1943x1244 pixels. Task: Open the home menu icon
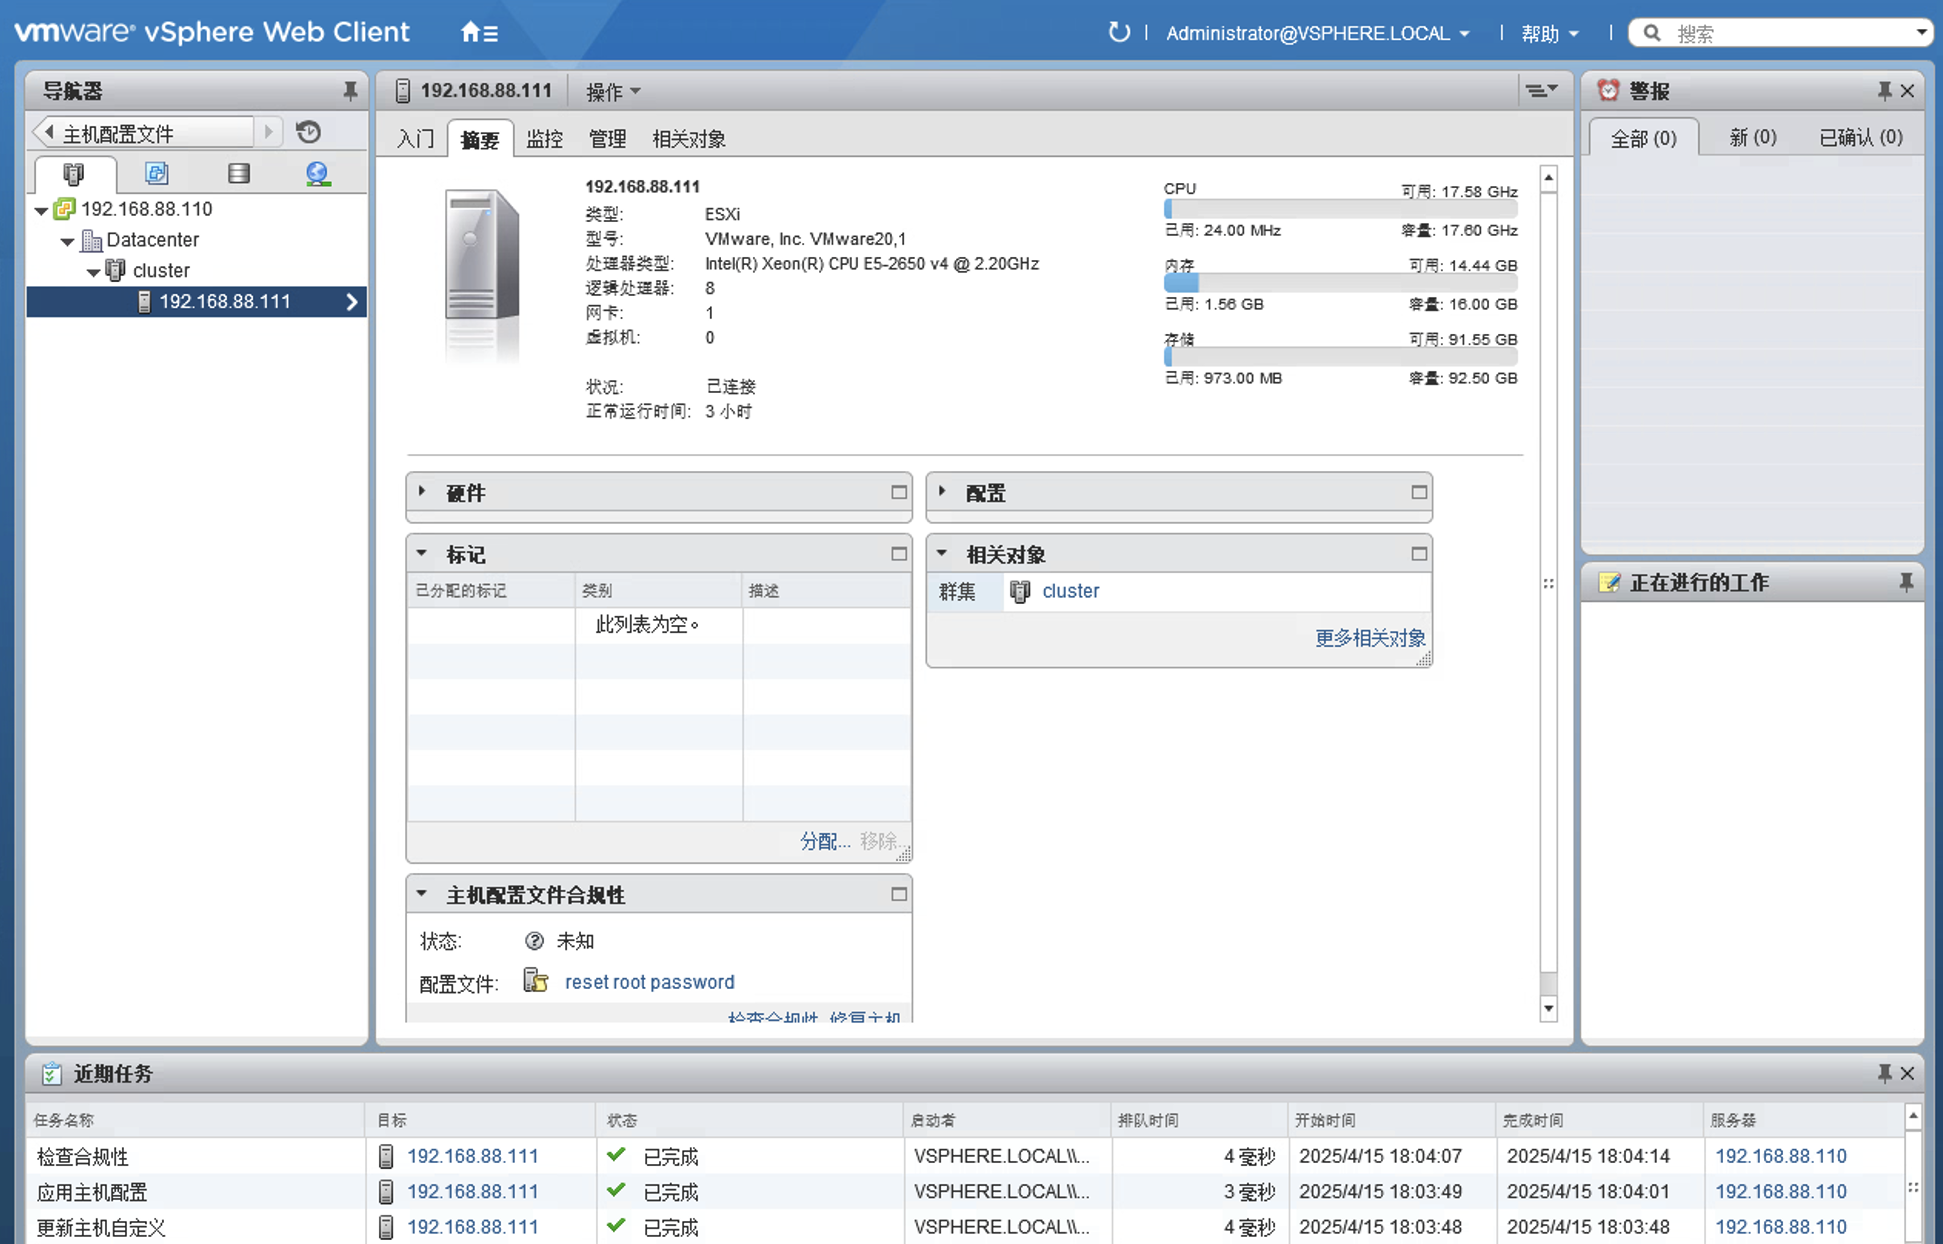479,32
